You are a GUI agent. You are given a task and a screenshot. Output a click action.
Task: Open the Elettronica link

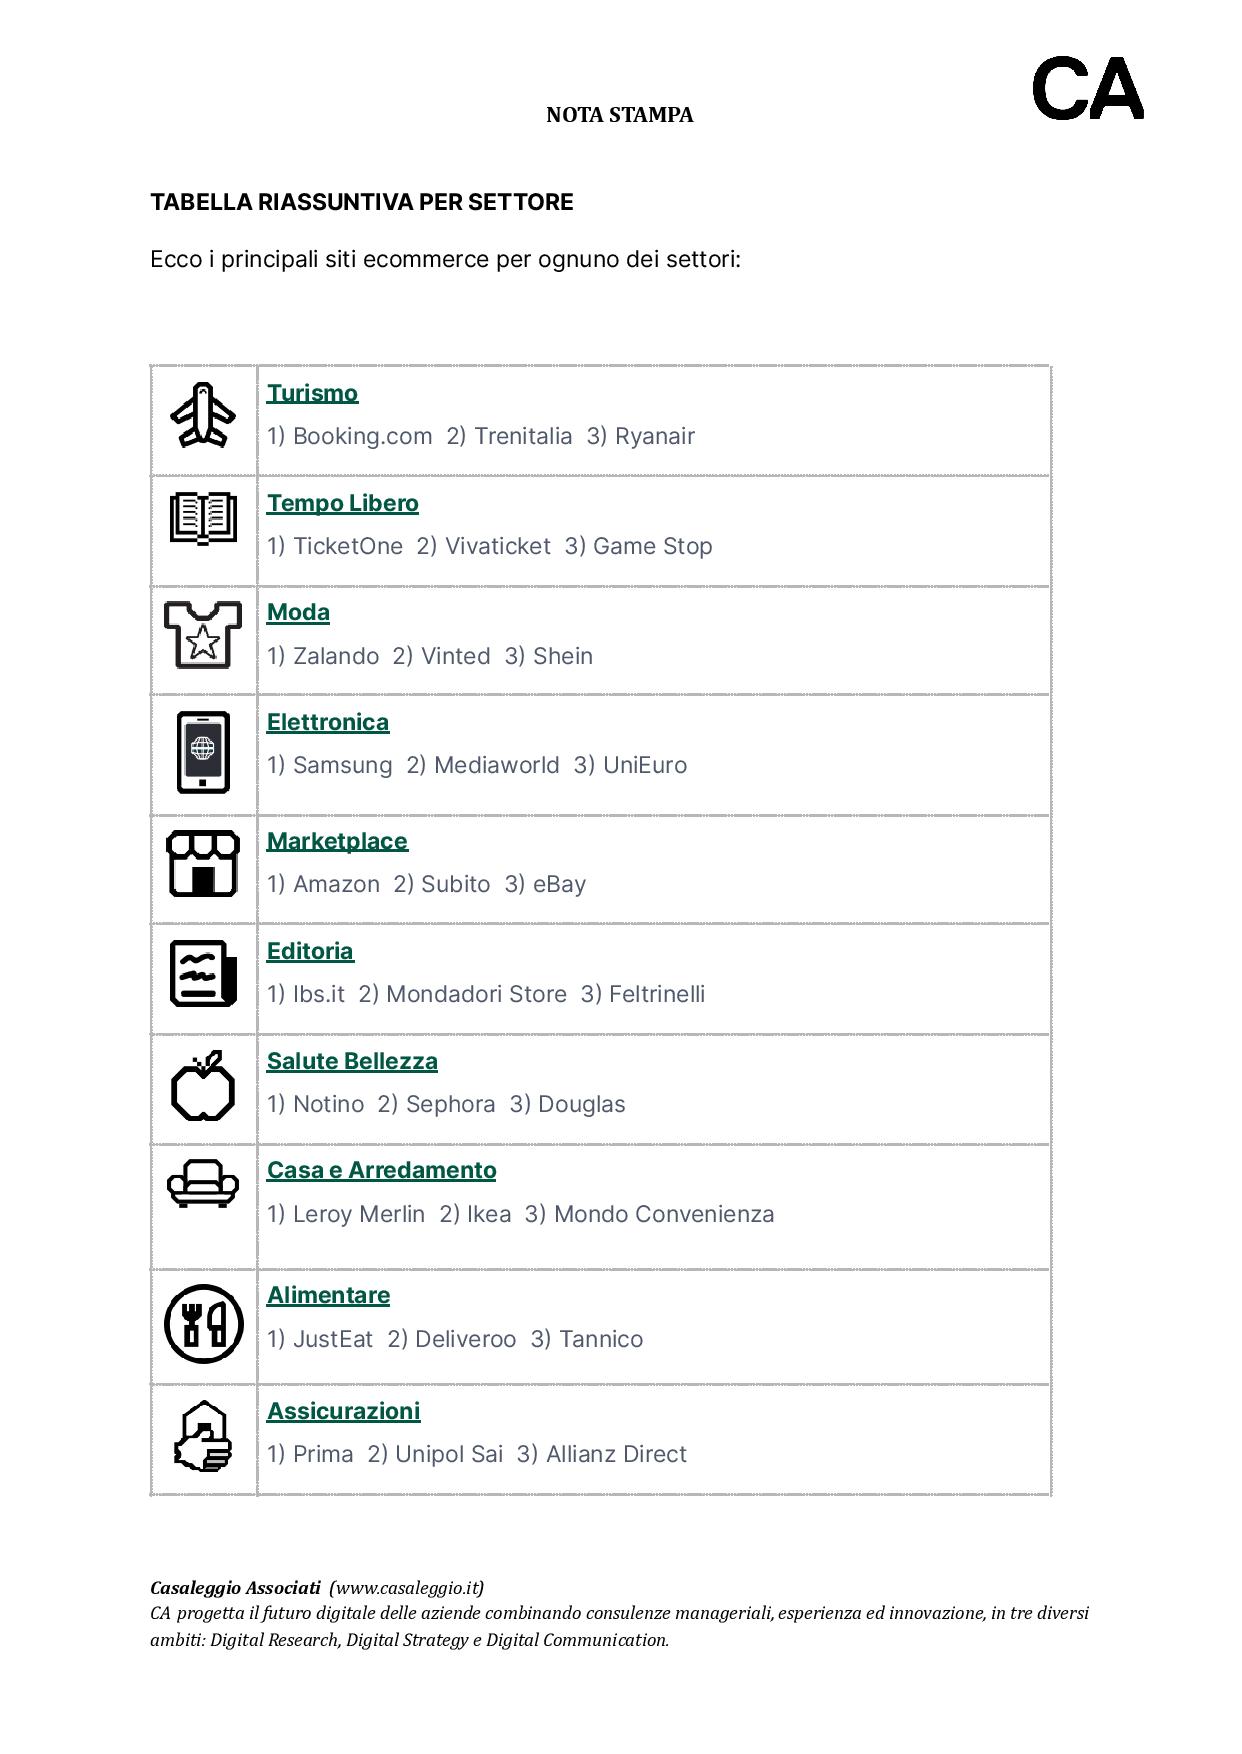pos(328,722)
